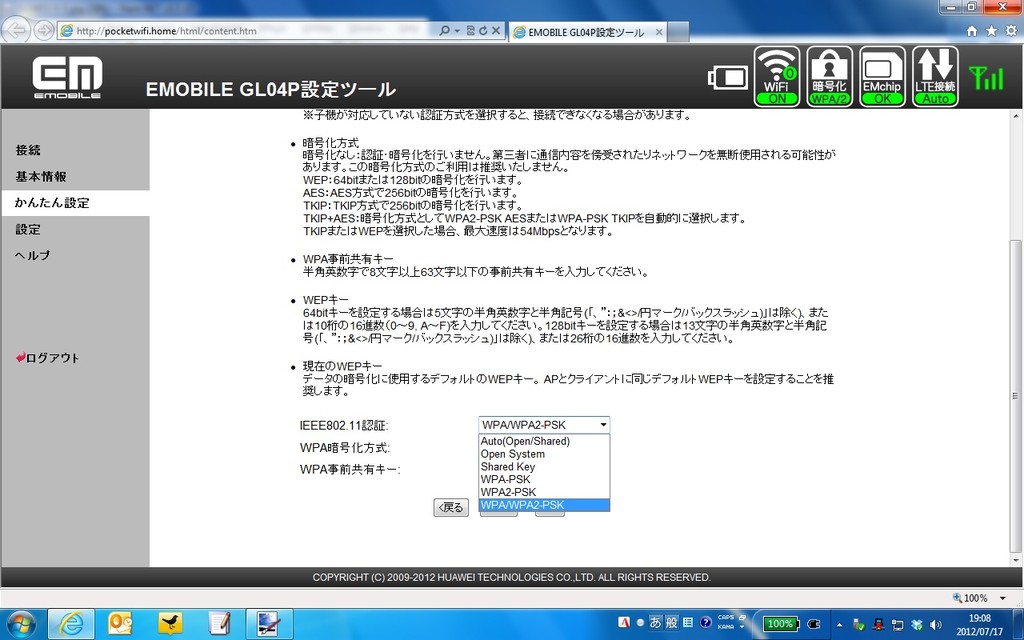This screenshot has height=640, width=1024.
Task: Click the search magnifier in address bar
Action: point(445,31)
